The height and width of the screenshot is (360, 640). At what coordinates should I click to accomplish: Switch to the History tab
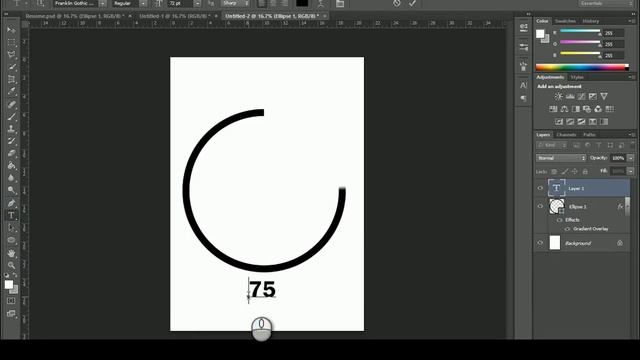tap(591, 21)
